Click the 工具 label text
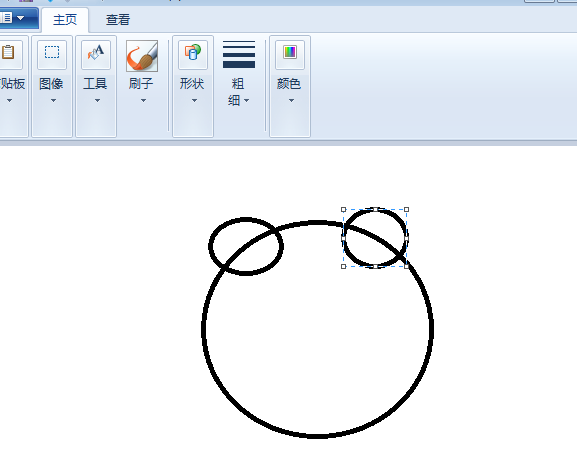 pyautogui.click(x=95, y=84)
